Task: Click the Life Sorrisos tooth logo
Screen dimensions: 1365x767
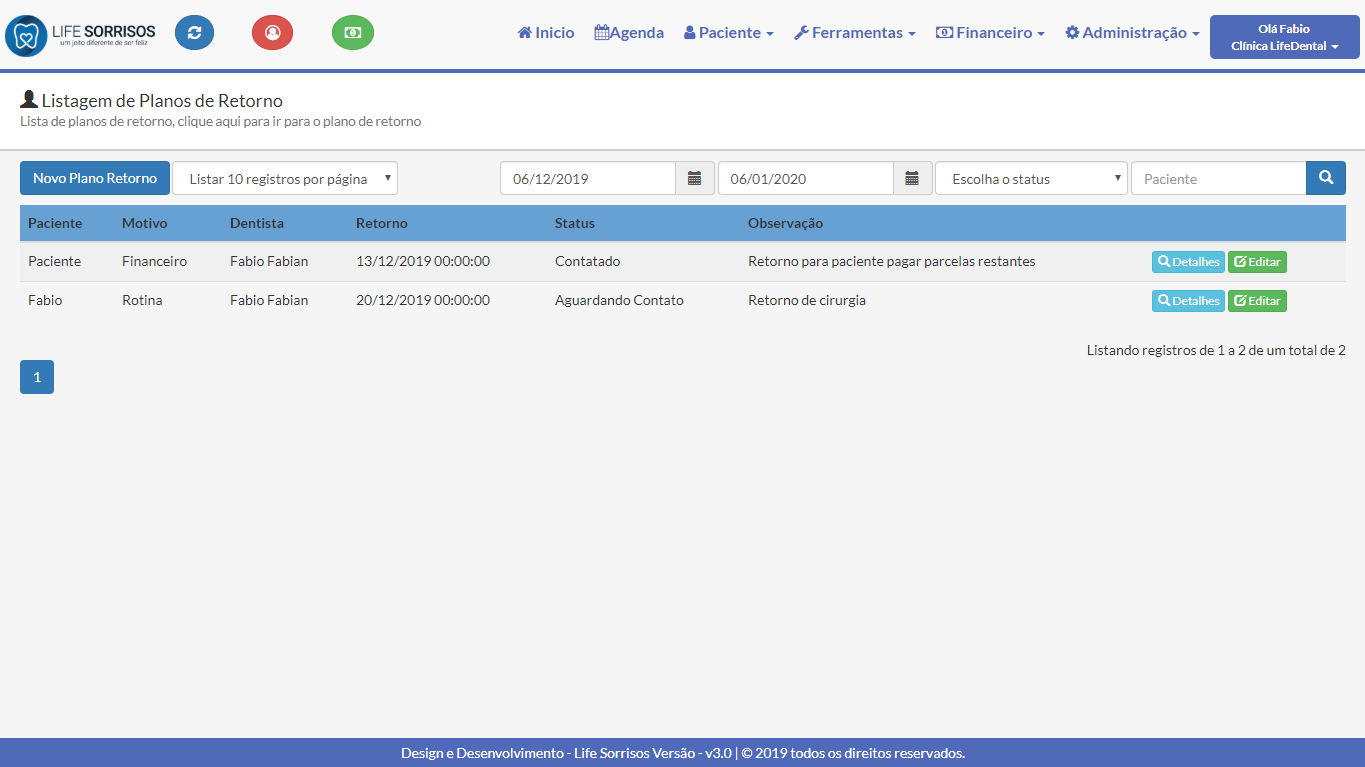Action: [26, 36]
